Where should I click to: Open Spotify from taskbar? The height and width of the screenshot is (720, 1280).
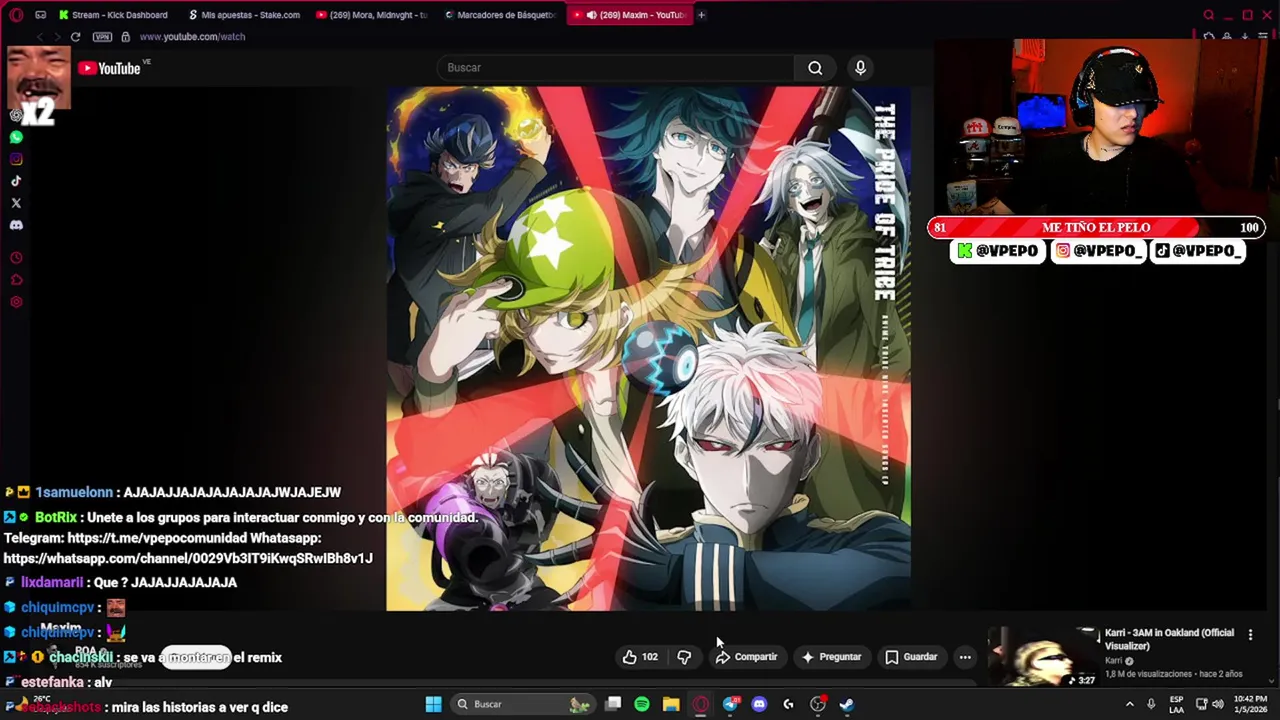pyautogui.click(x=642, y=704)
